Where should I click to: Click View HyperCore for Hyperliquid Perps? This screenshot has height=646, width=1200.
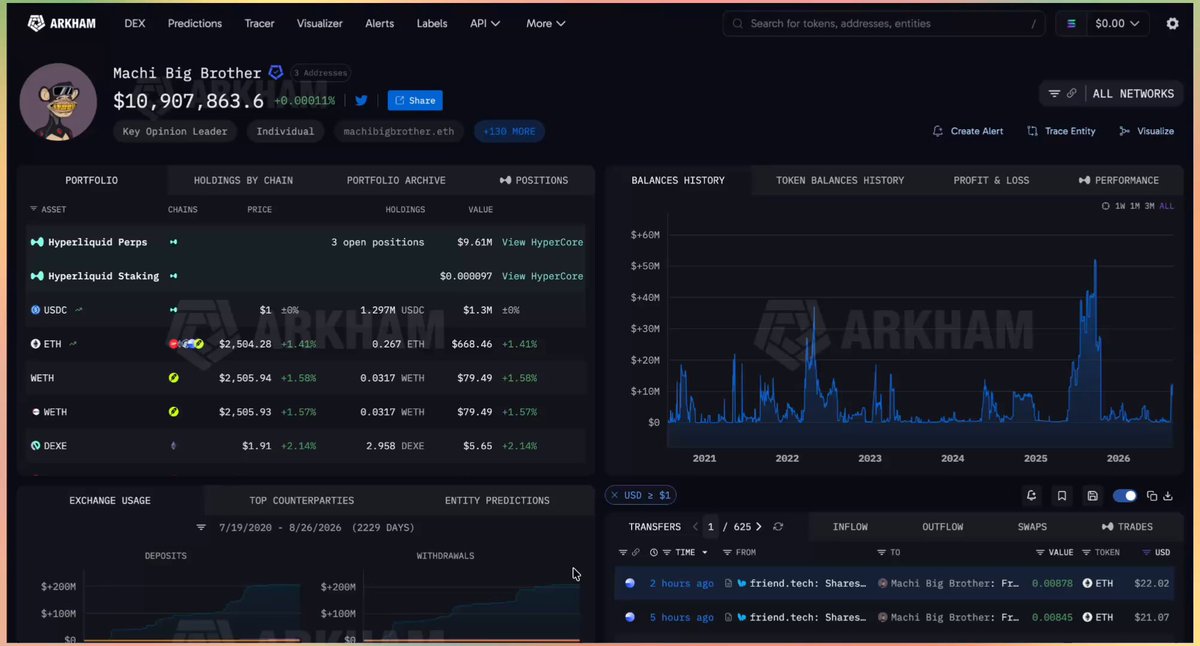(542, 242)
